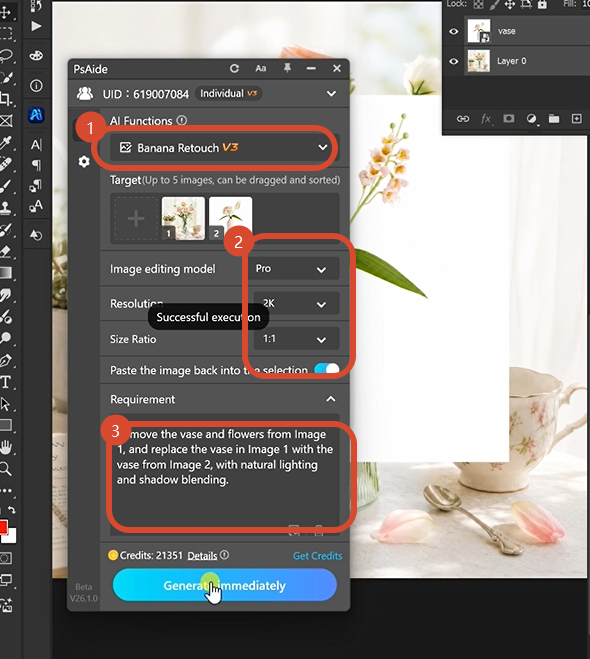Open the Actions panel play icon
The width and height of the screenshot is (590, 659).
pos(37,26)
